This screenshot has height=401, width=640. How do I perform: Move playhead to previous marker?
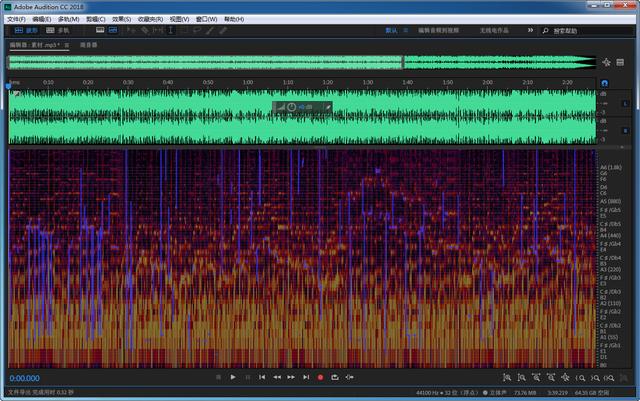point(262,377)
